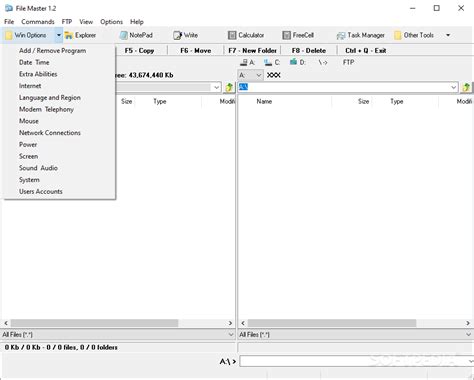Select Language and Region
Screen dimensions: 474x380
[60, 98]
